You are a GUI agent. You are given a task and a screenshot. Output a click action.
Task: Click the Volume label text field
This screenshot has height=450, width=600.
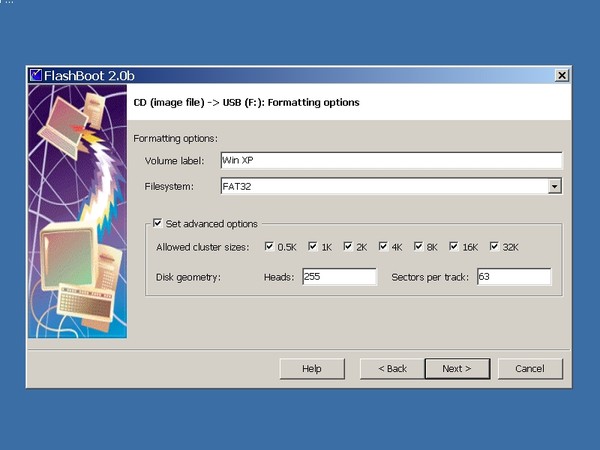pyautogui.click(x=390, y=160)
